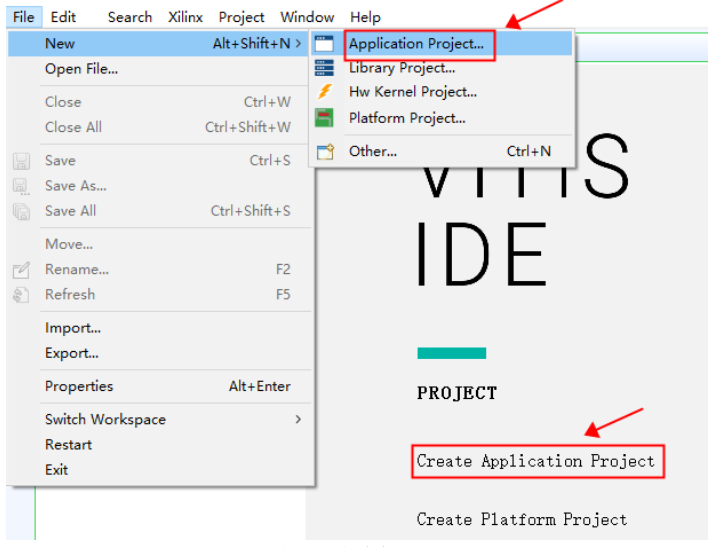Open the Xilinx menu
The image size is (718, 547).
[x=185, y=17]
